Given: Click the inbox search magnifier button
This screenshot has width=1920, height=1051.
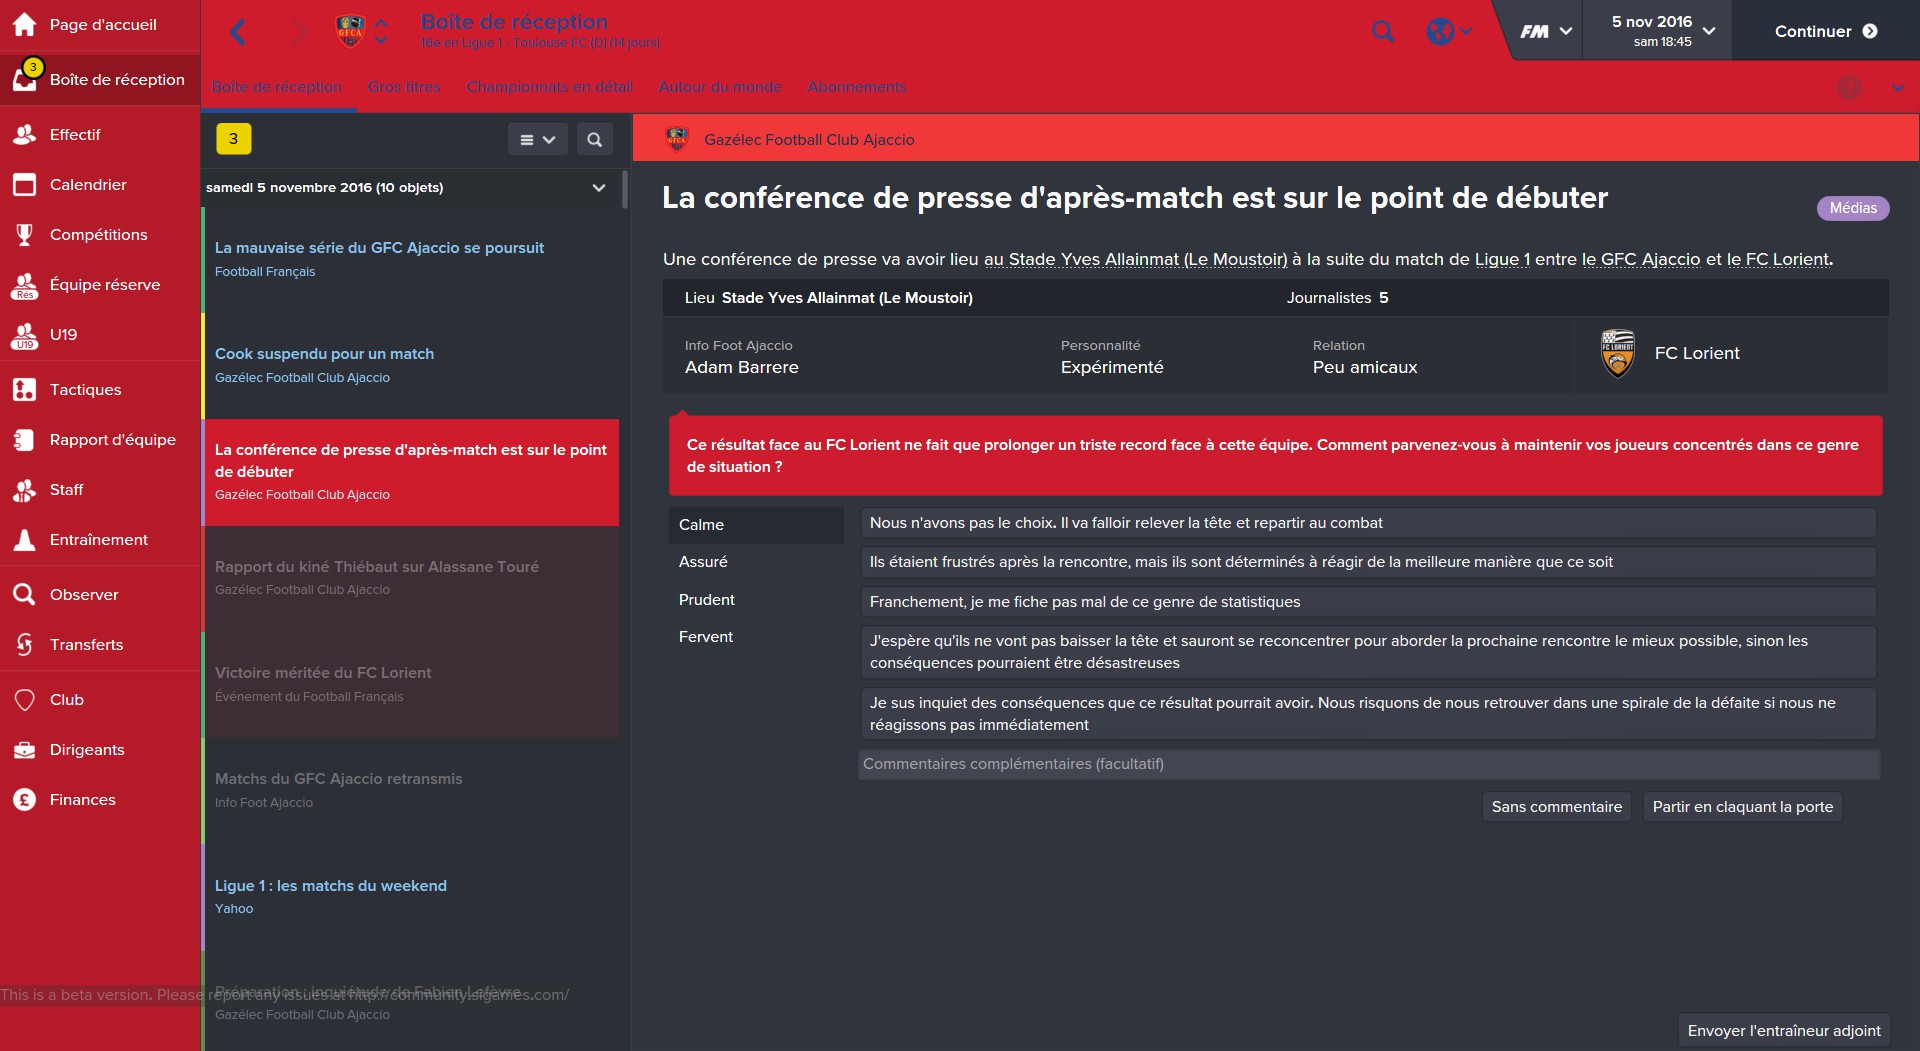Looking at the screenshot, I should tap(595, 140).
